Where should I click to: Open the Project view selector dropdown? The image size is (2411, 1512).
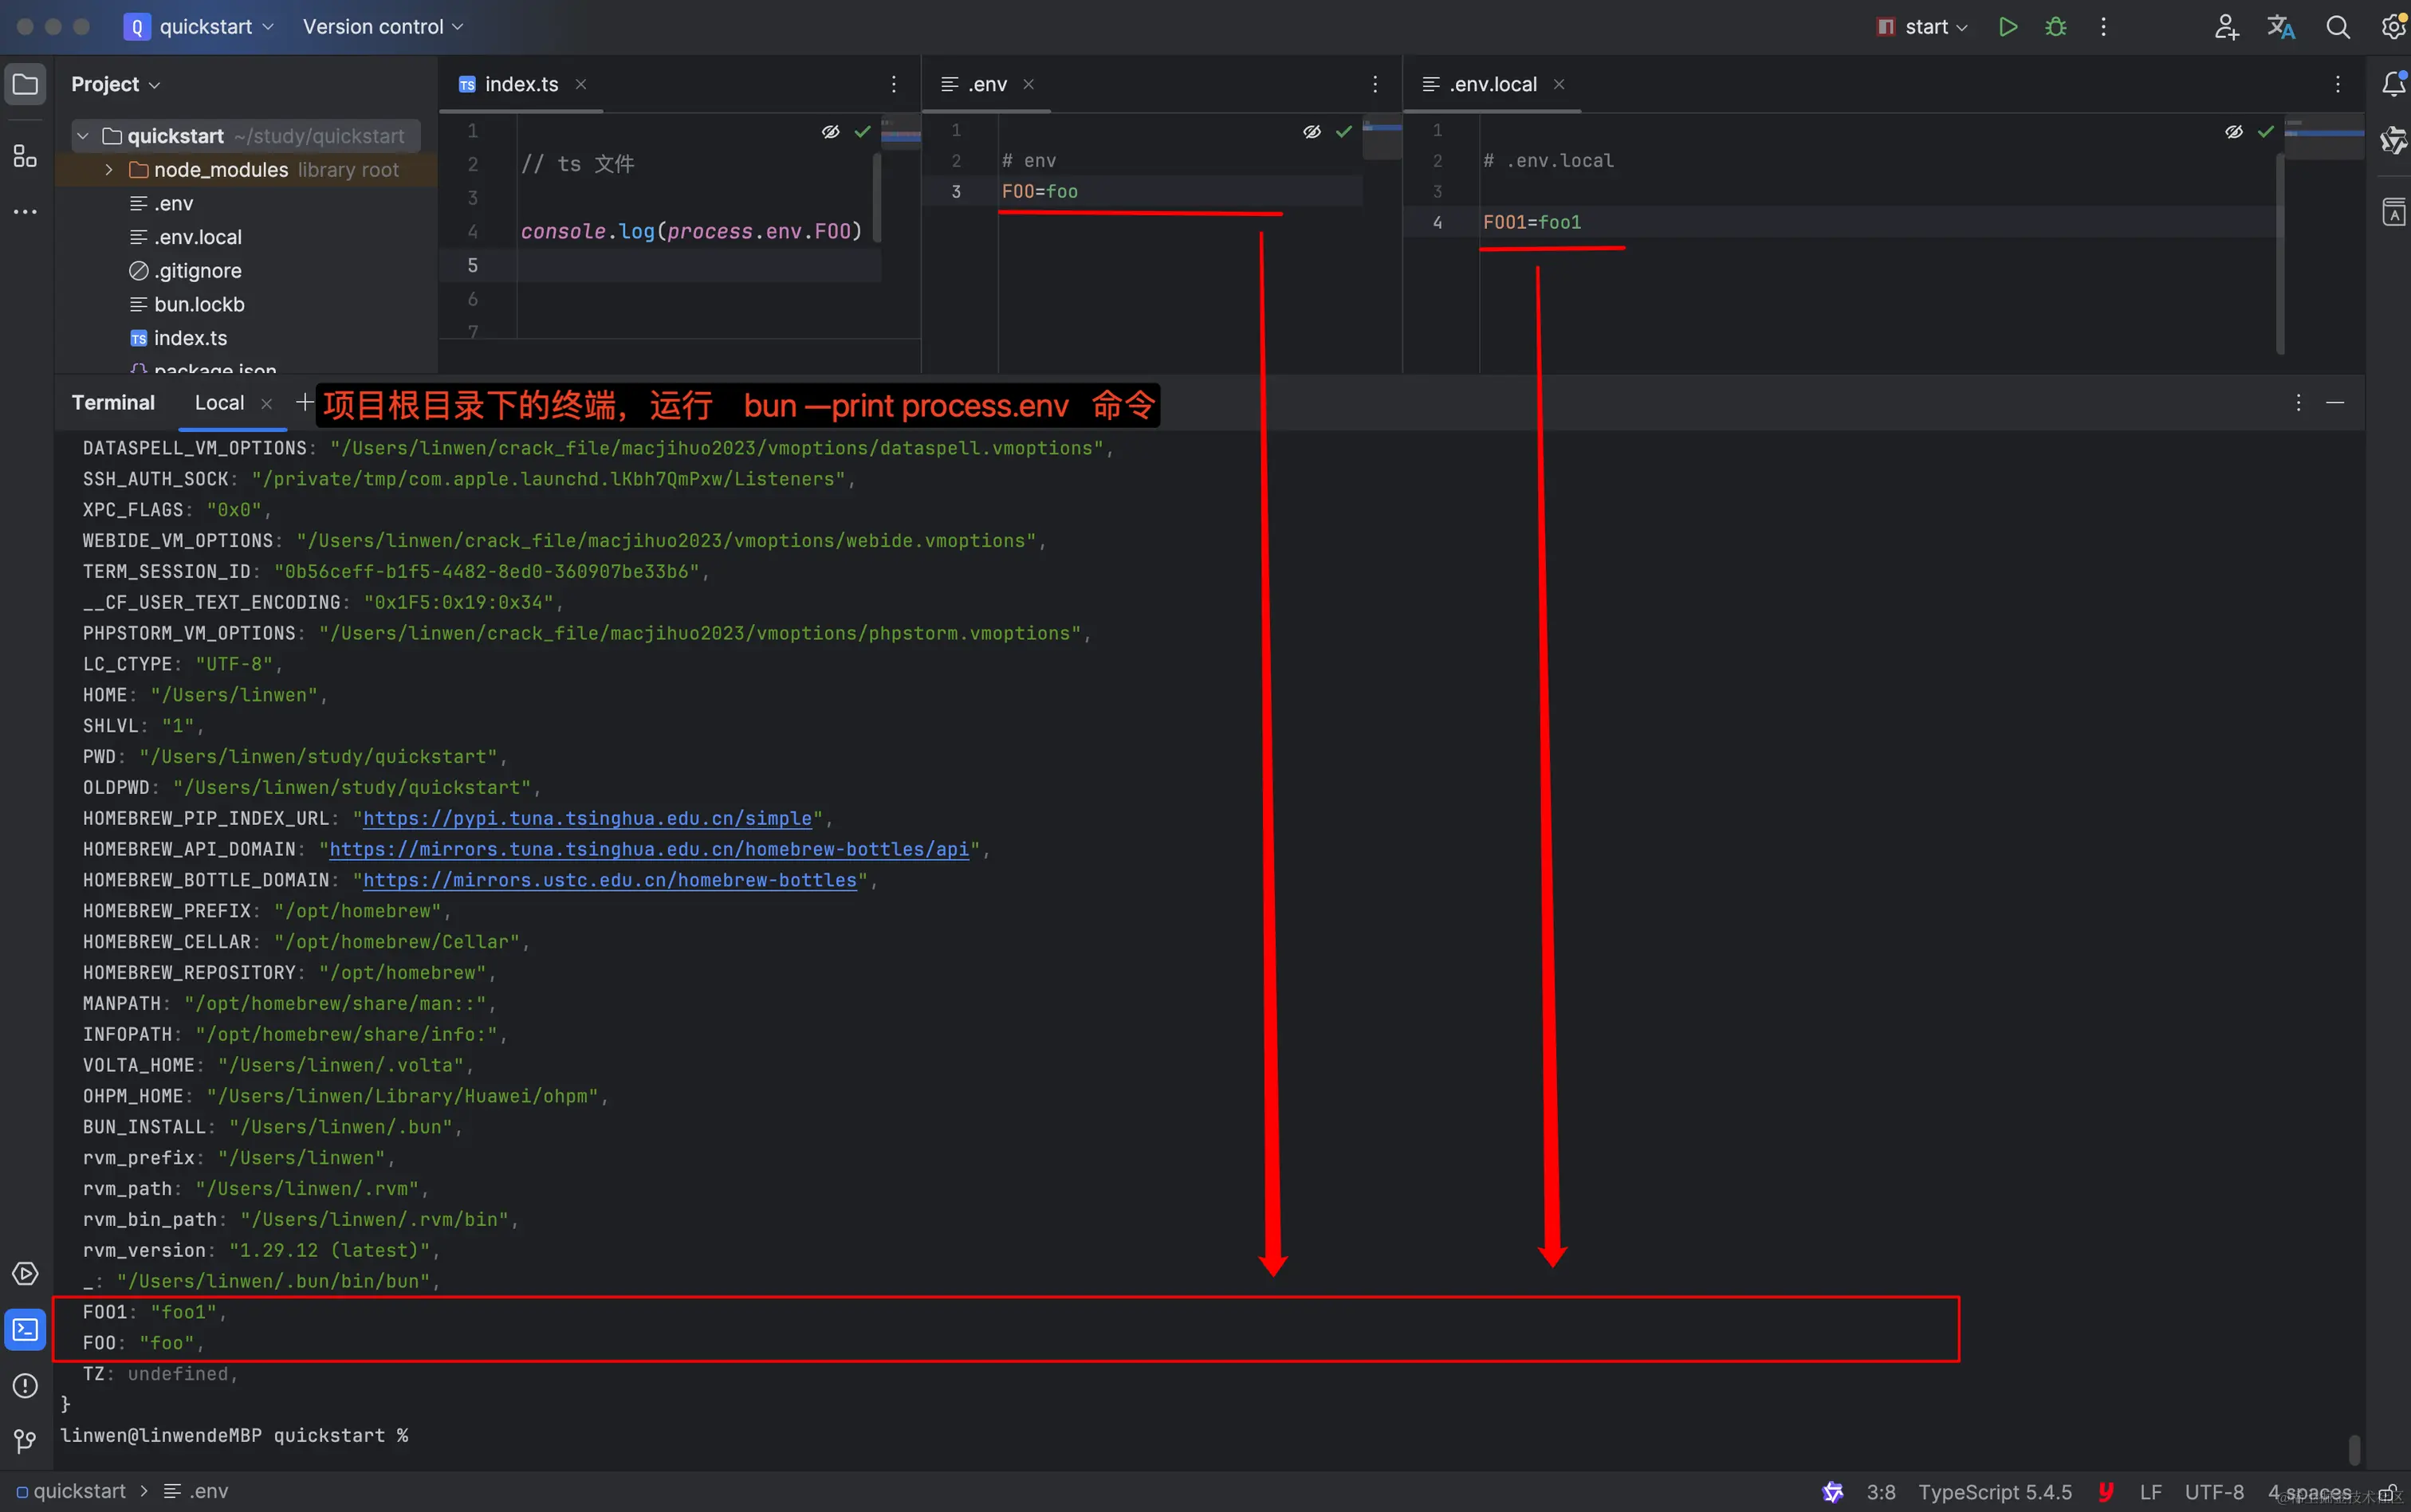pos(115,84)
